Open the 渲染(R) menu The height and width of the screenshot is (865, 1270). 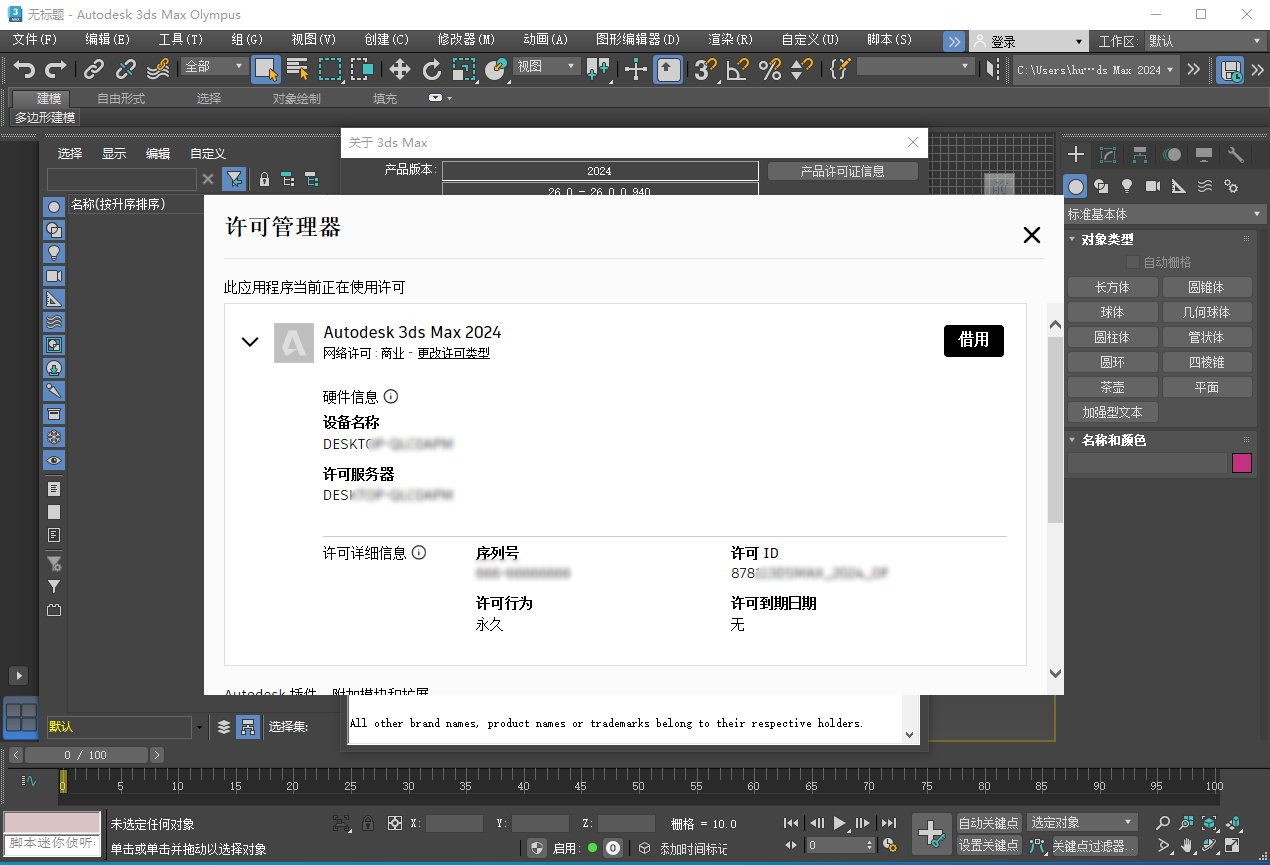pyautogui.click(x=731, y=40)
